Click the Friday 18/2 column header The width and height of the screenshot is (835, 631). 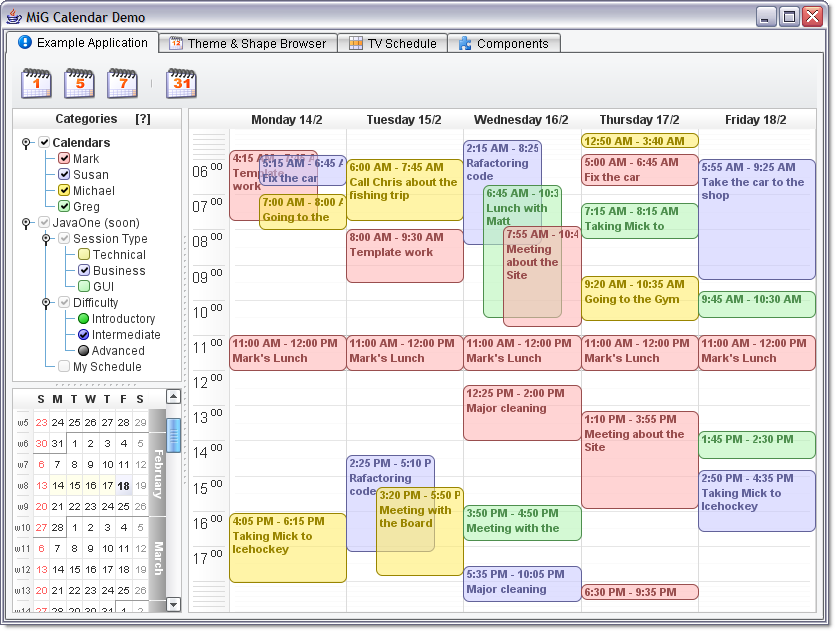[756, 120]
